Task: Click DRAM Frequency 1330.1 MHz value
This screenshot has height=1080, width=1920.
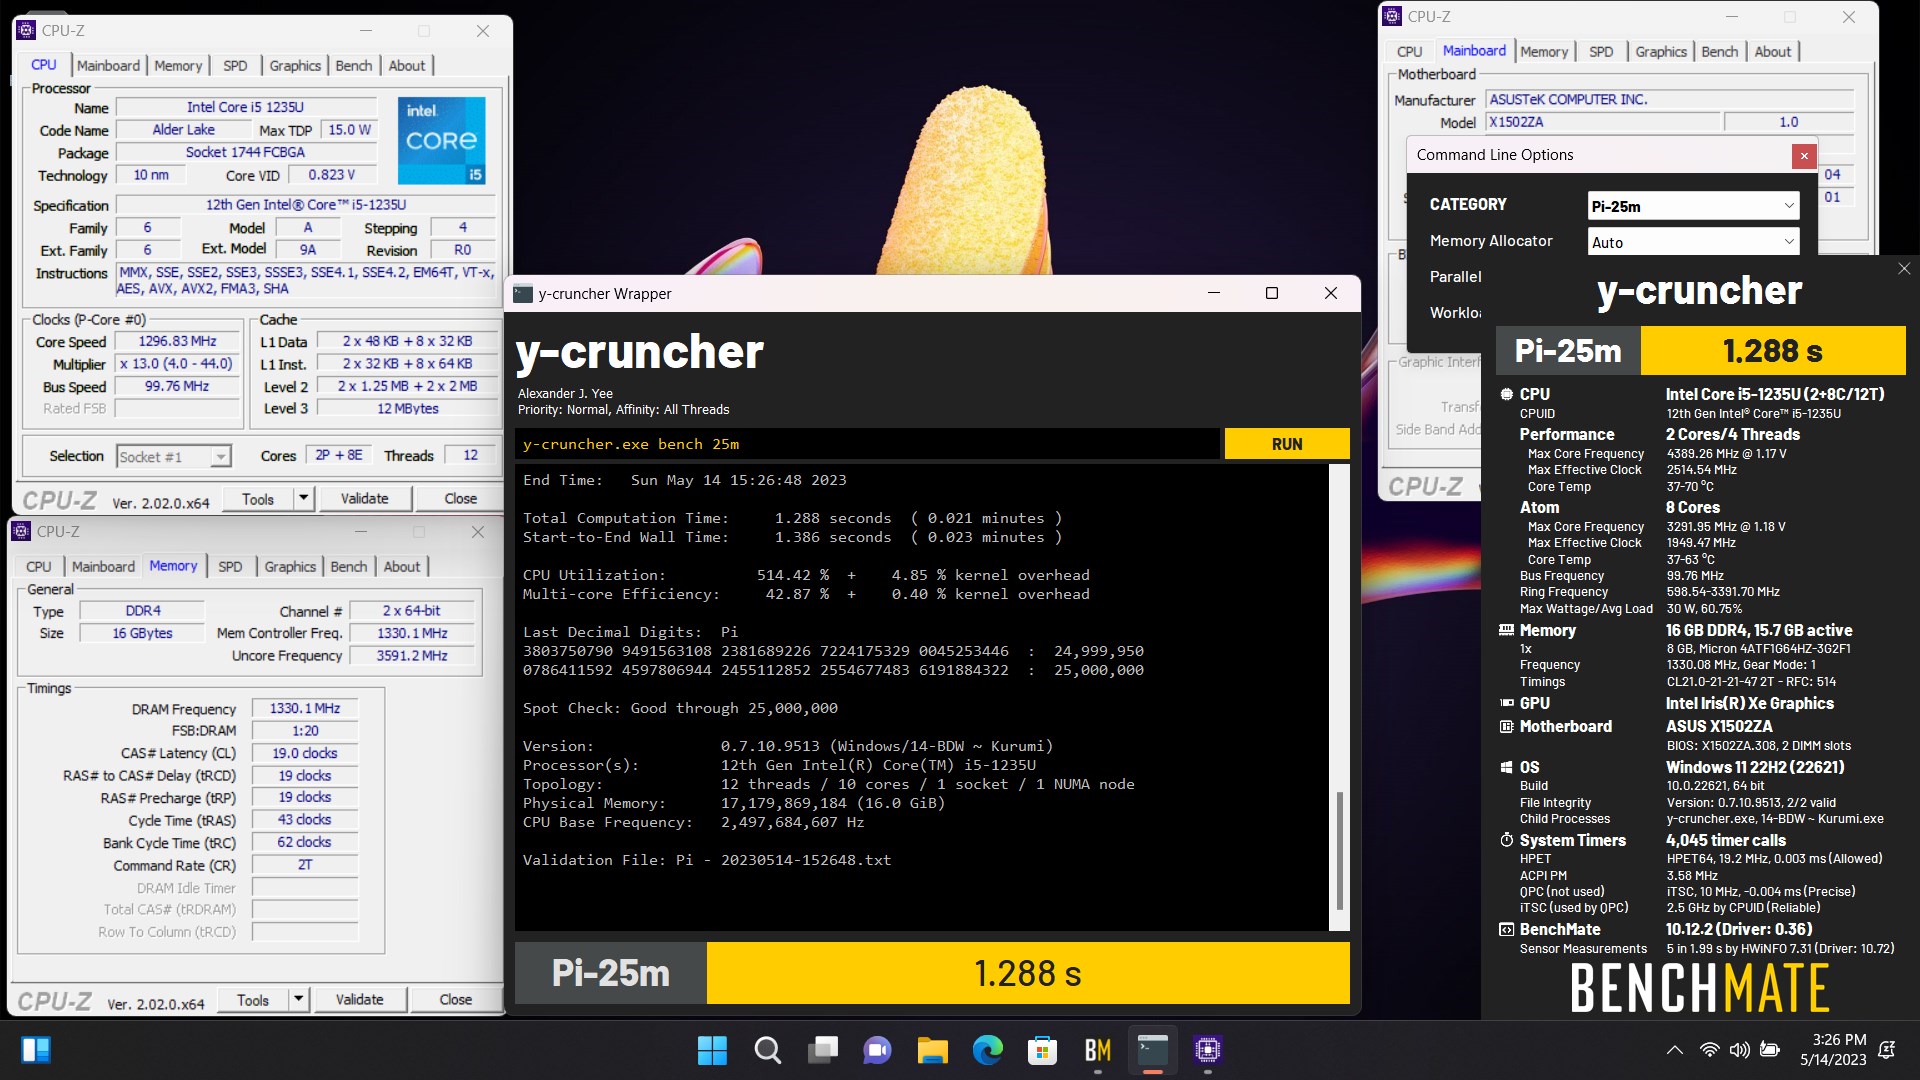Action: coord(305,708)
